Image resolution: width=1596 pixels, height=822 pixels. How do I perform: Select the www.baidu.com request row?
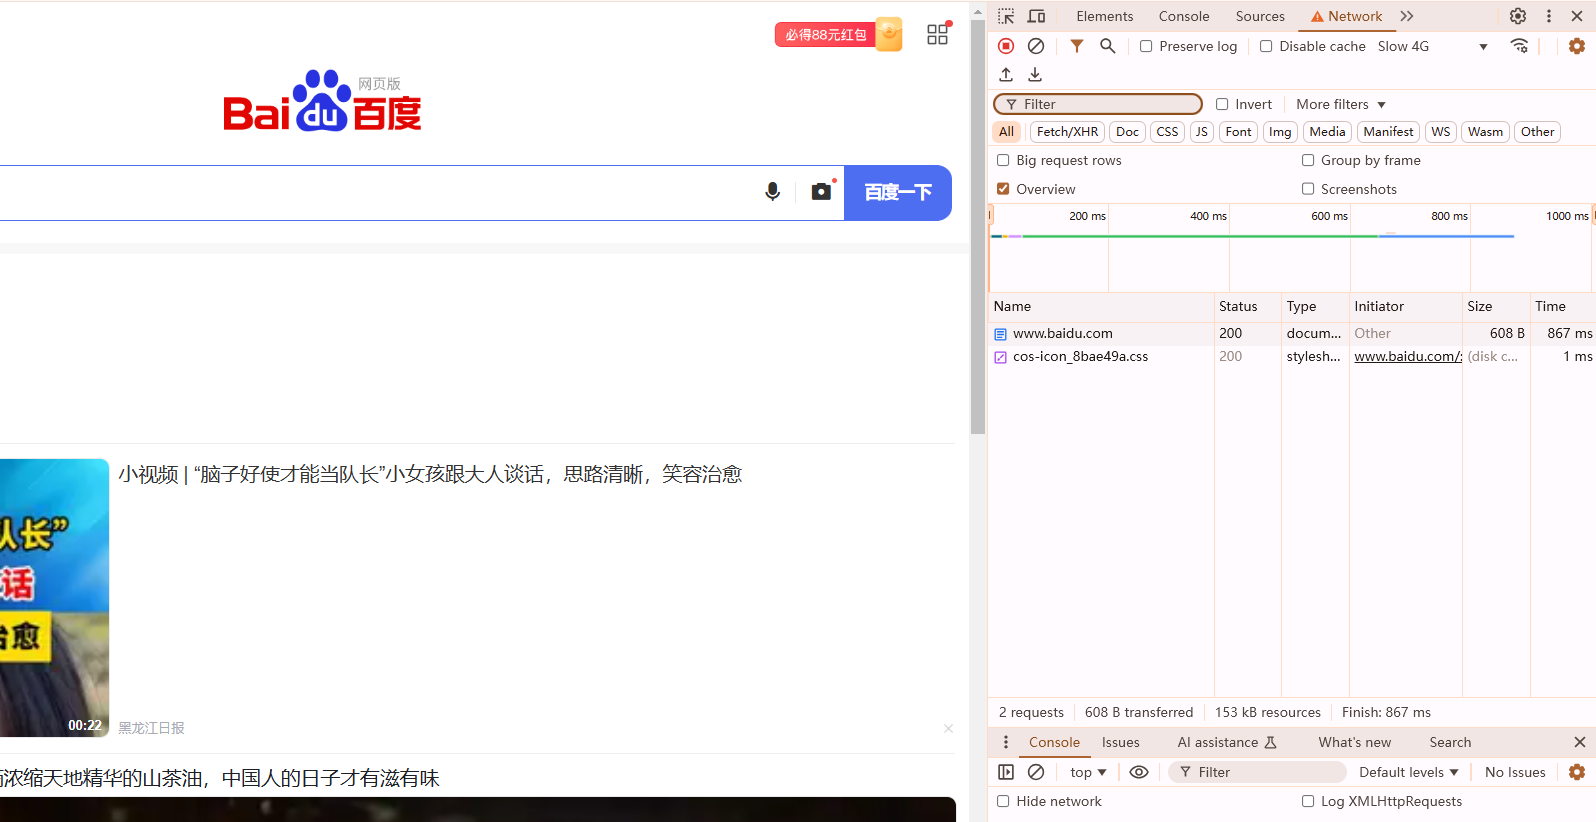click(x=1290, y=333)
